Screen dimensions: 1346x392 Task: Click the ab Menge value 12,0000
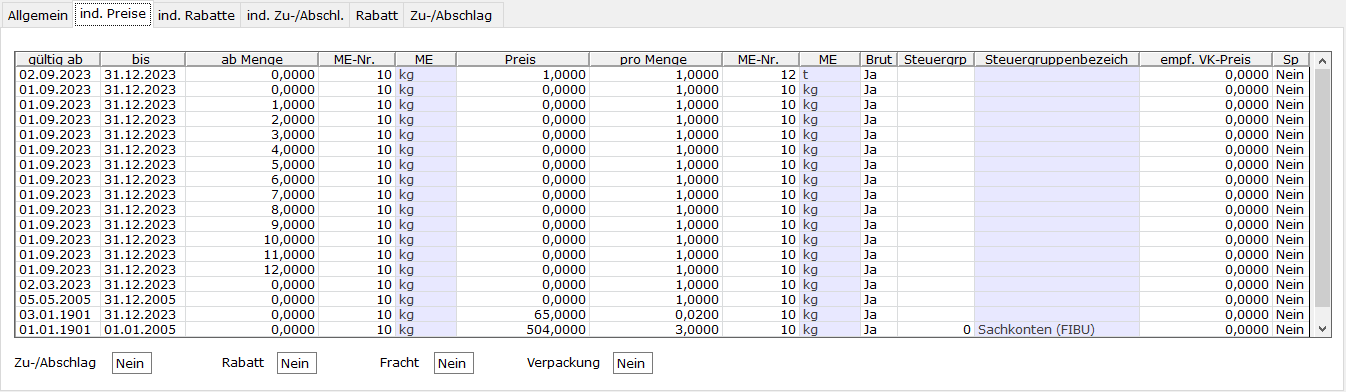pyautogui.click(x=252, y=269)
